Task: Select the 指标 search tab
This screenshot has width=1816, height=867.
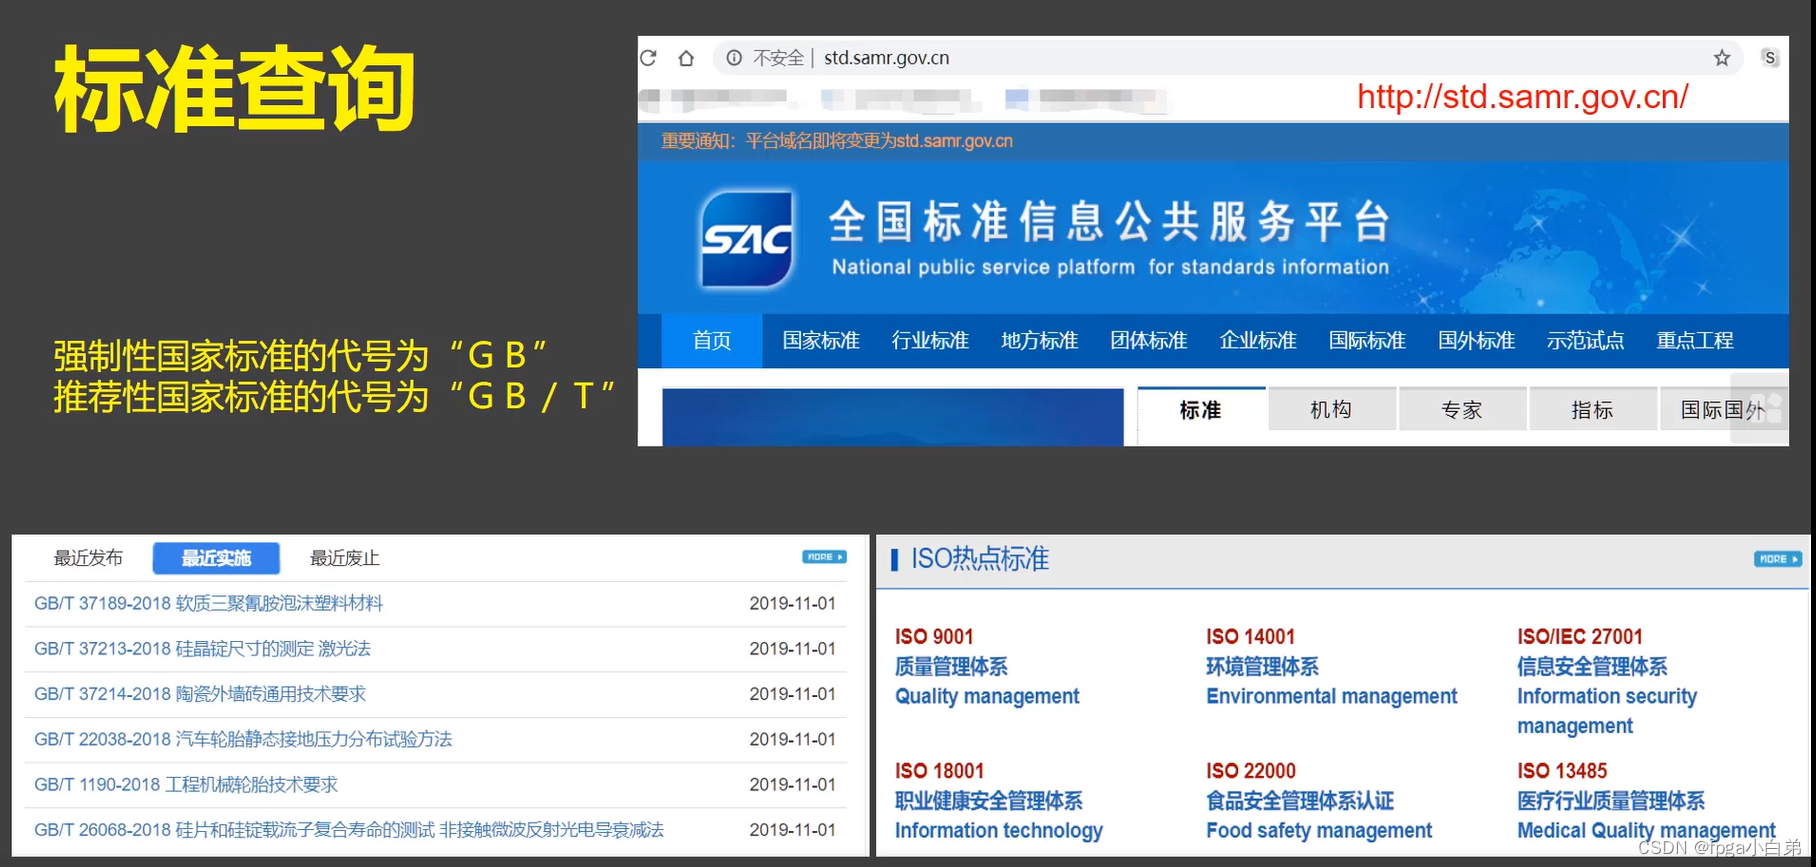Action: [1592, 410]
